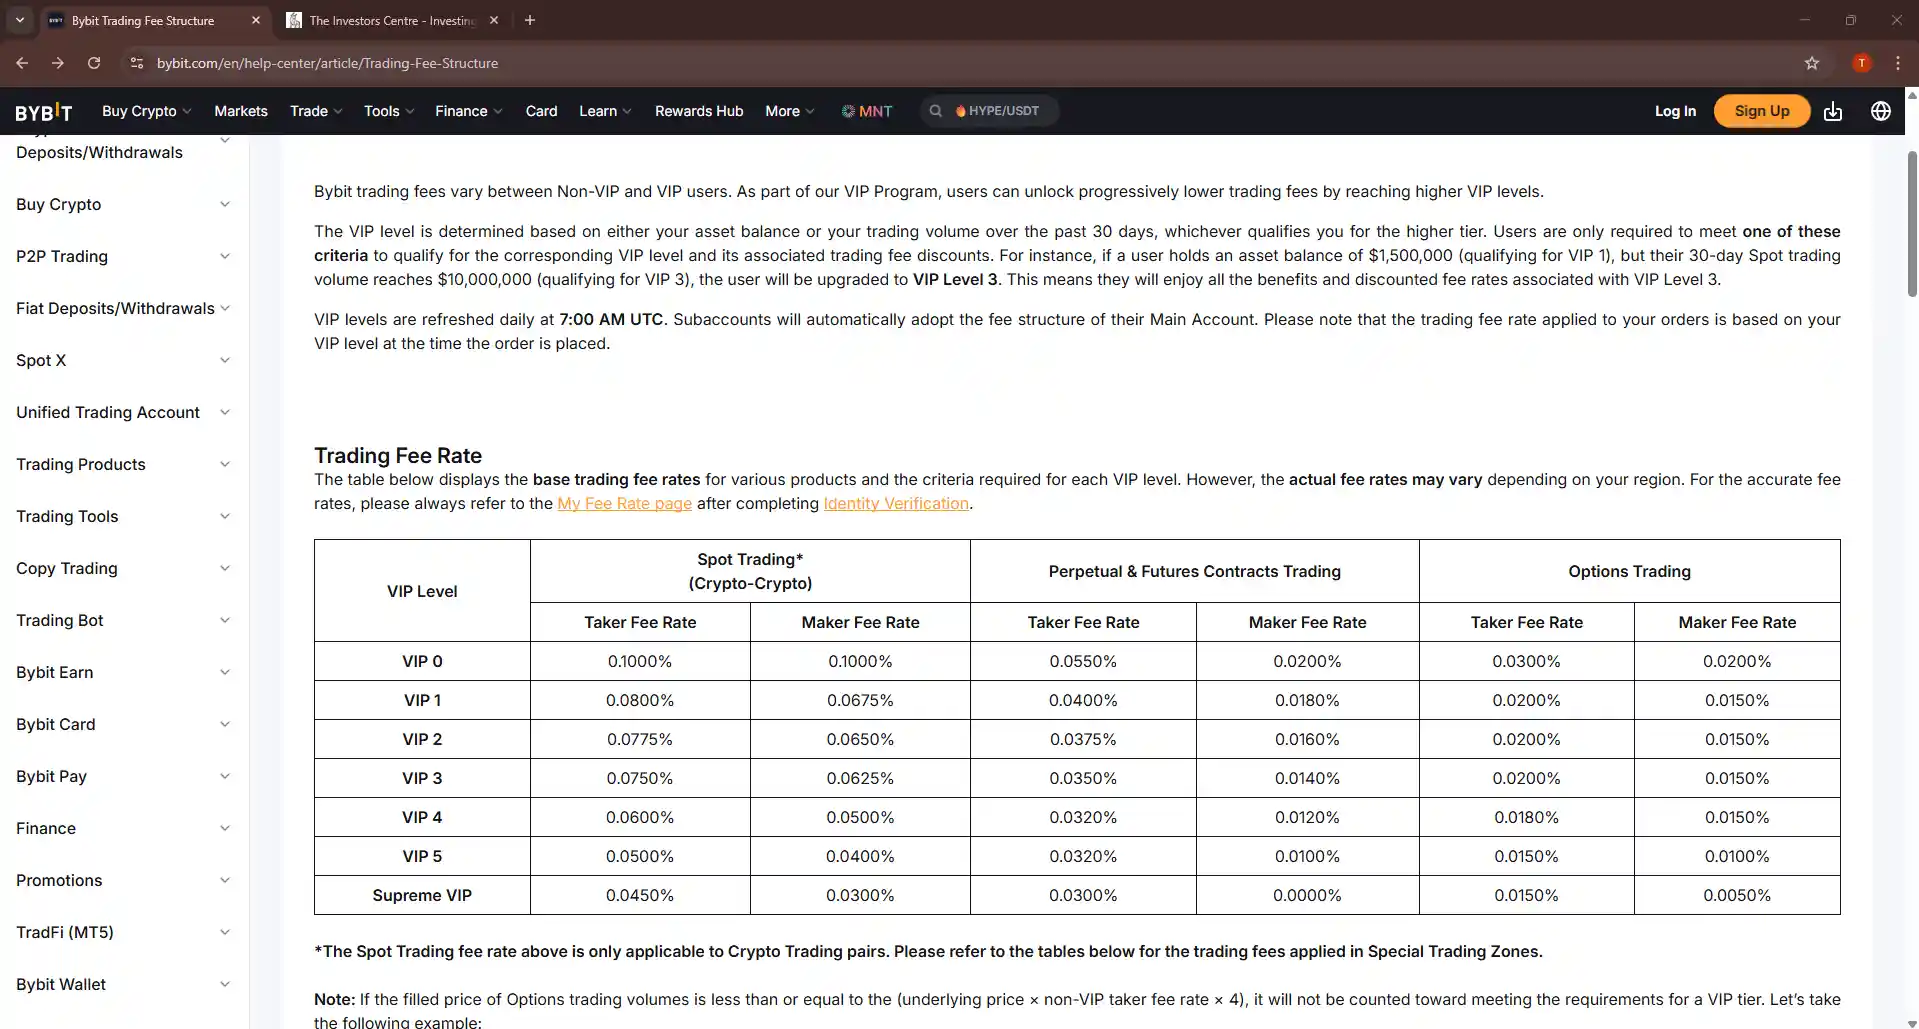Expand Finance sidebar section
This screenshot has height=1029, width=1919.
coord(124,828)
